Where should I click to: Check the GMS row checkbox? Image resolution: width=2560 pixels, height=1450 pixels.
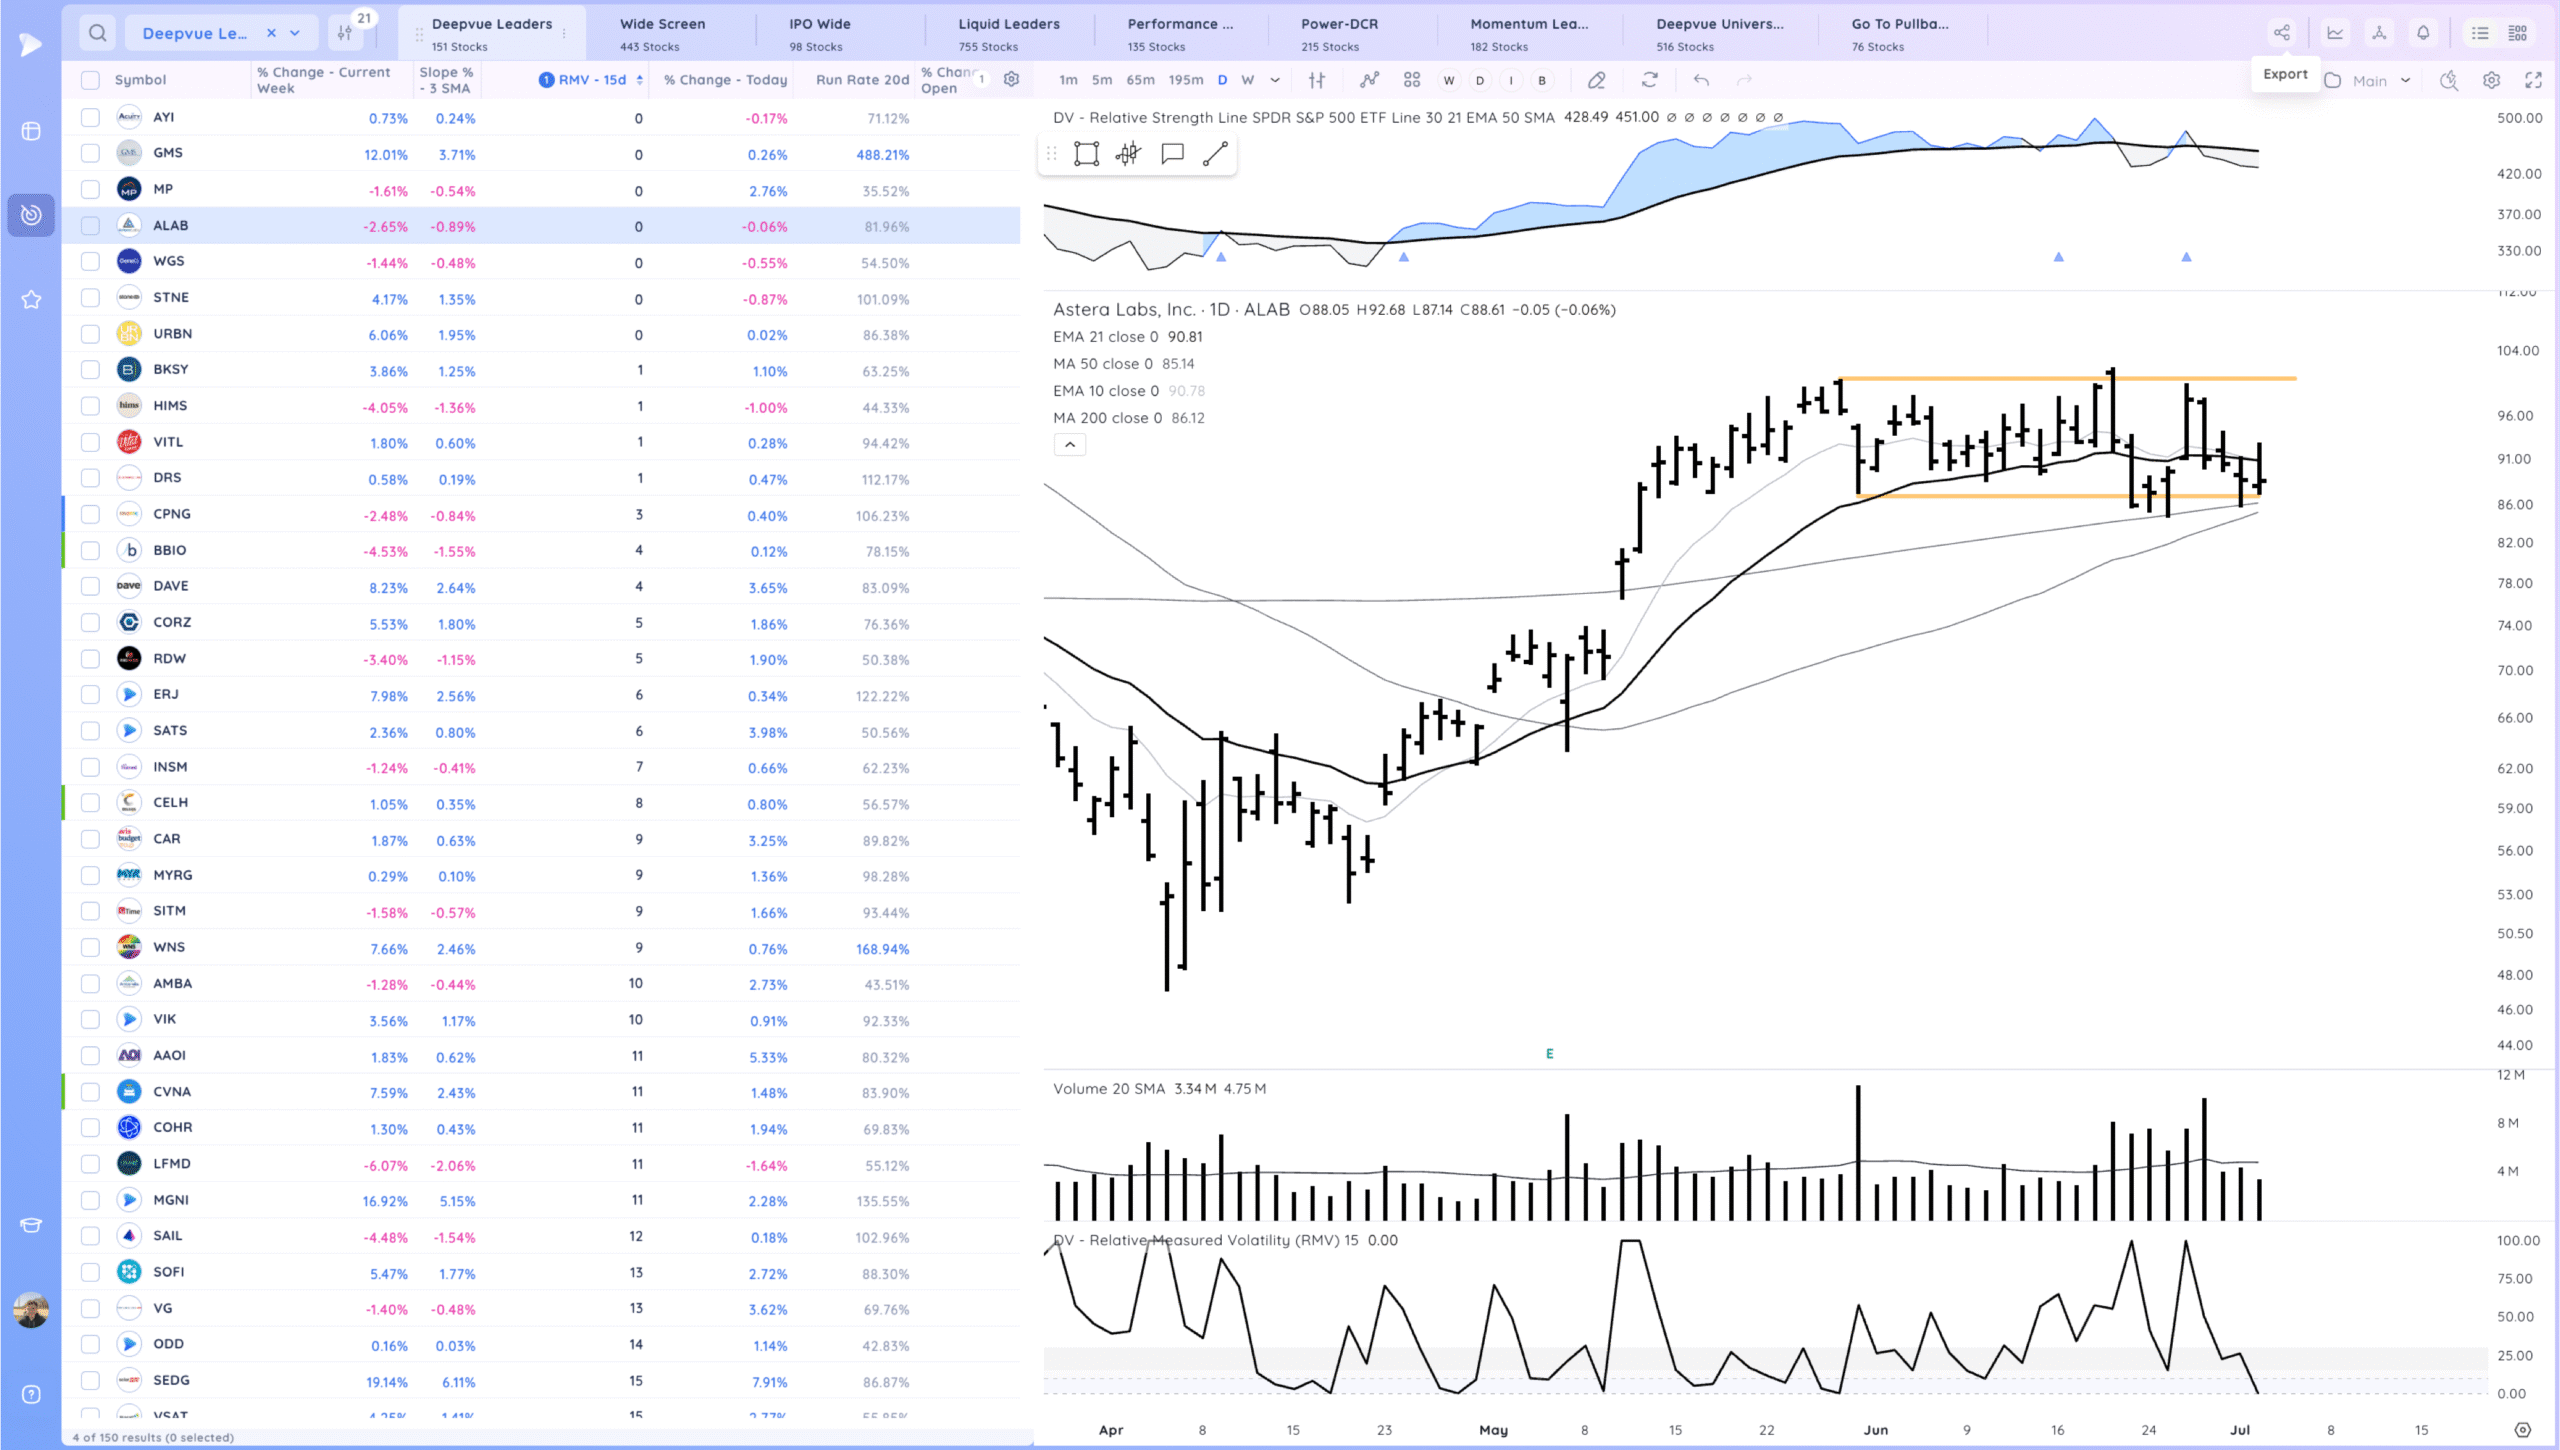(90, 153)
